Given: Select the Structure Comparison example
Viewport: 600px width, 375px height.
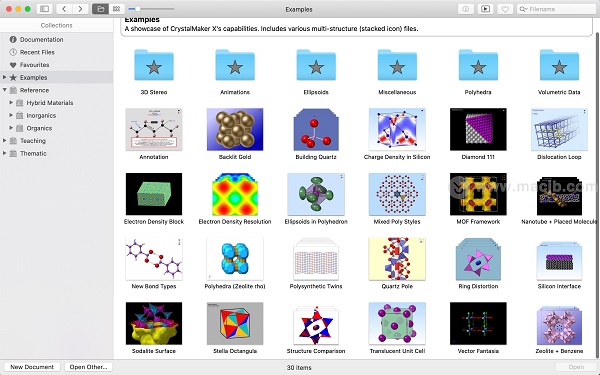Looking at the screenshot, I should pos(316,325).
